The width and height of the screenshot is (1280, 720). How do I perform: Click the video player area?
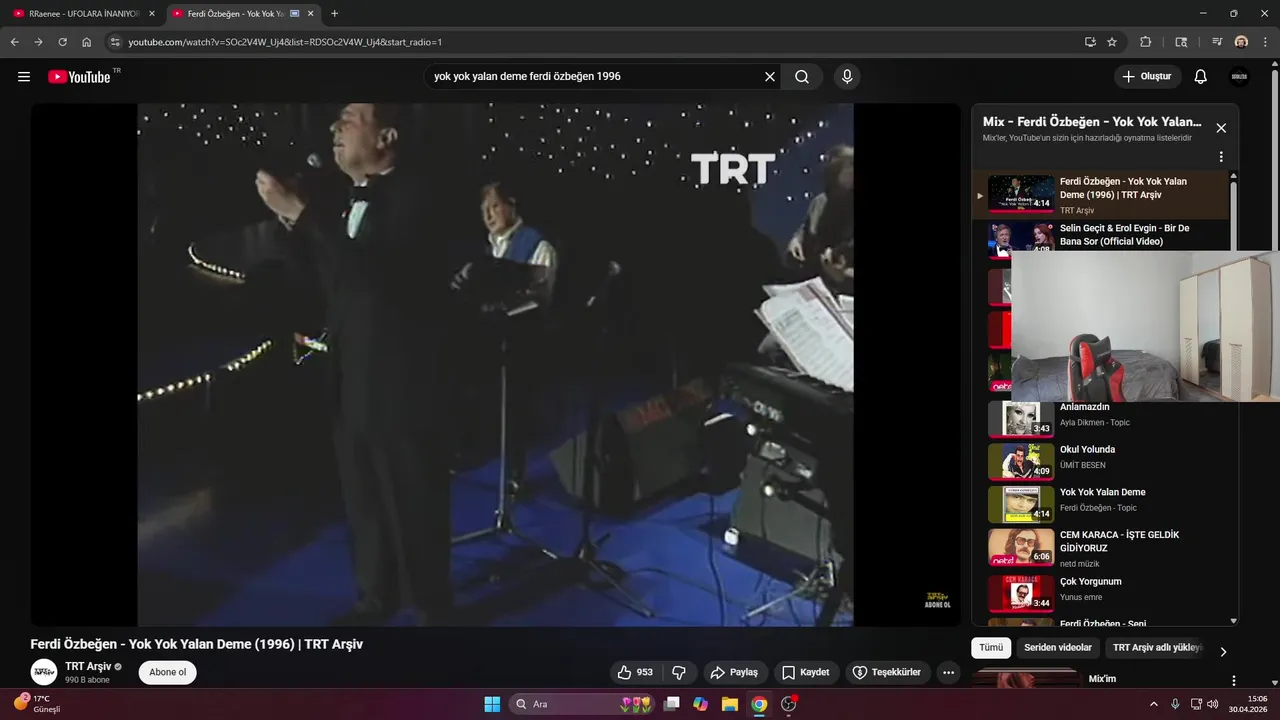[495, 365]
